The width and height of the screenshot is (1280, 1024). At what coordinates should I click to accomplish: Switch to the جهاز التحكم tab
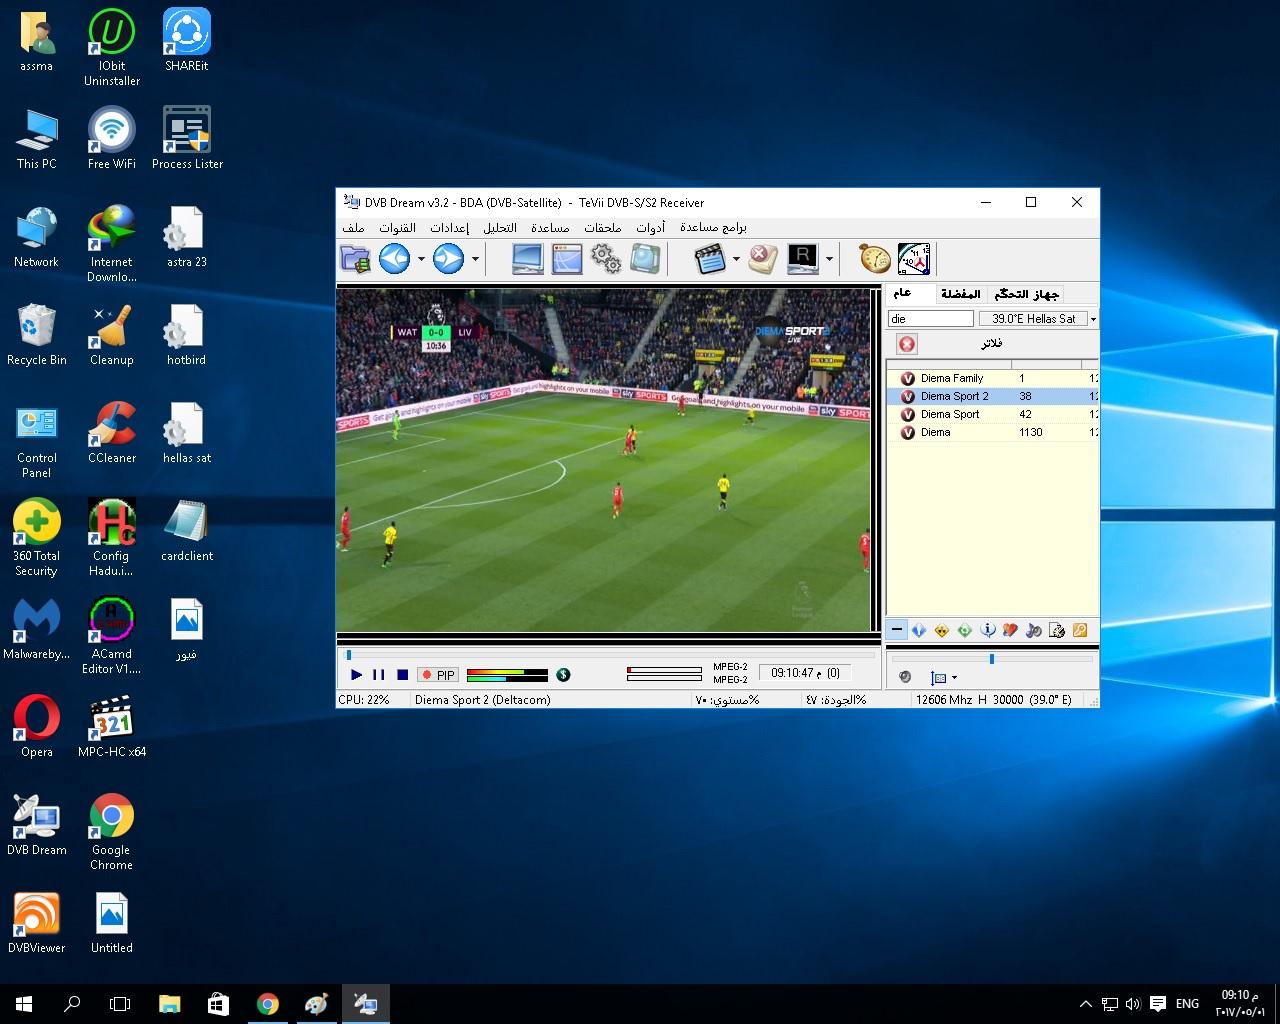click(1026, 294)
